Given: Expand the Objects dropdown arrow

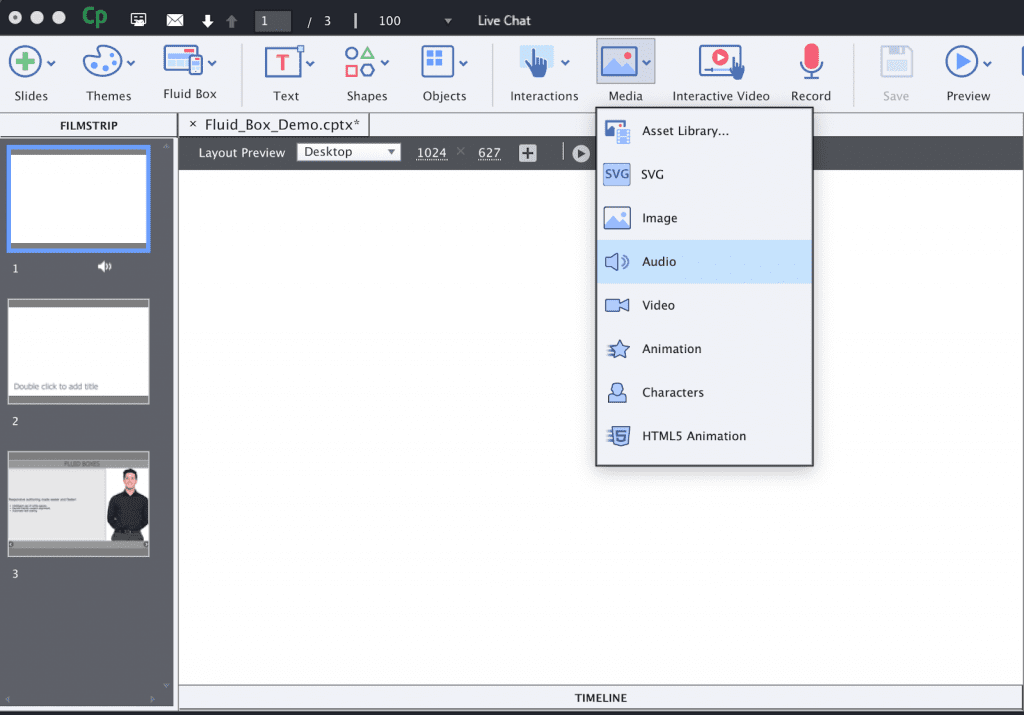Looking at the screenshot, I should click(x=463, y=63).
